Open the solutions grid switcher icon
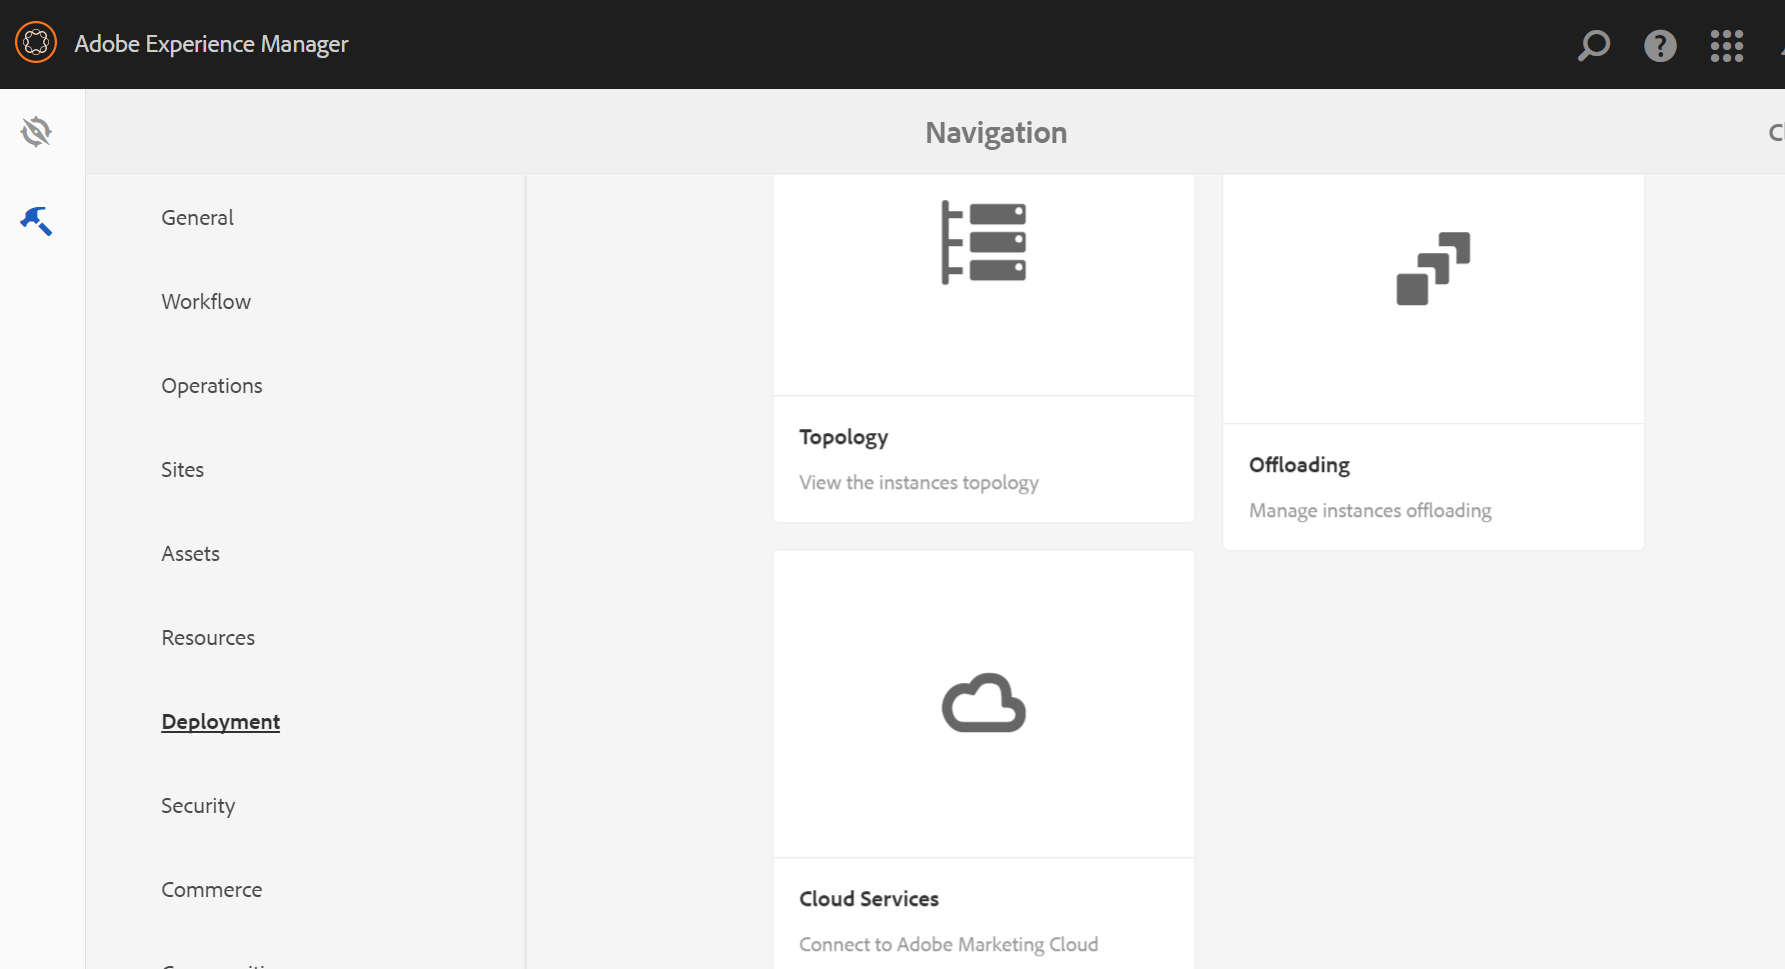 pyautogui.click(x=1727, y=45)
